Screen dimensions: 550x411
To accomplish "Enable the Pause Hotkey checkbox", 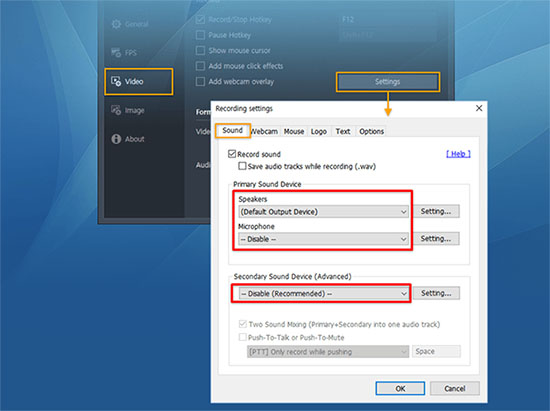I will [200, 35].
